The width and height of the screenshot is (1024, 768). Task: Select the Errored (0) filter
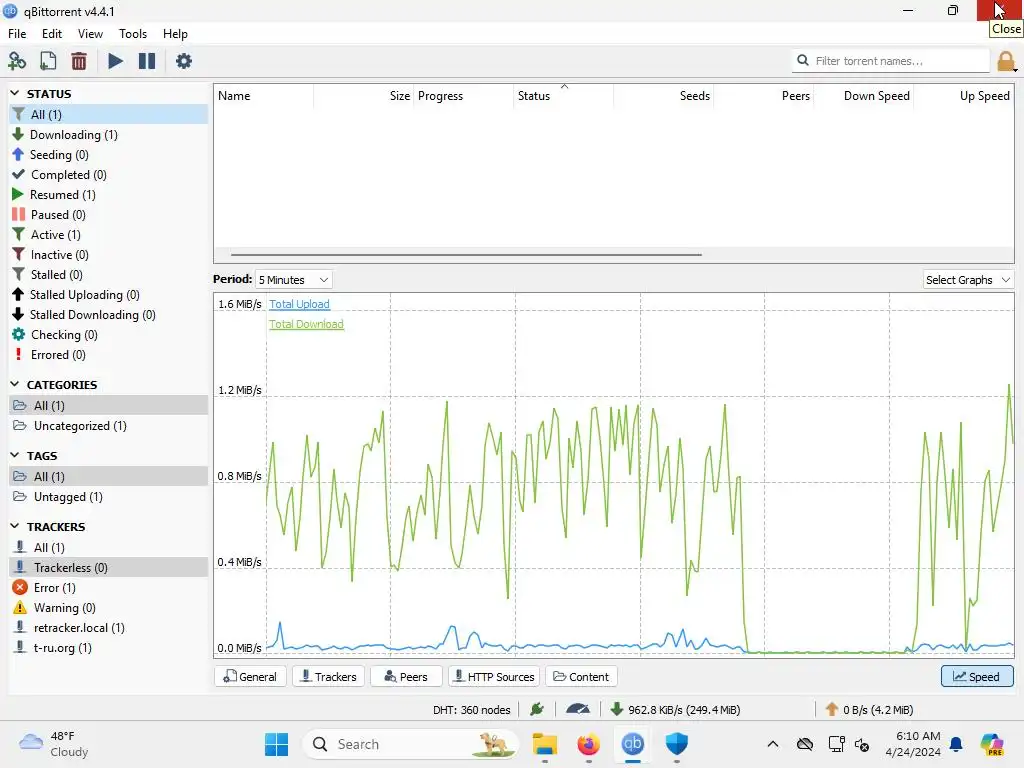coord(108,355)
